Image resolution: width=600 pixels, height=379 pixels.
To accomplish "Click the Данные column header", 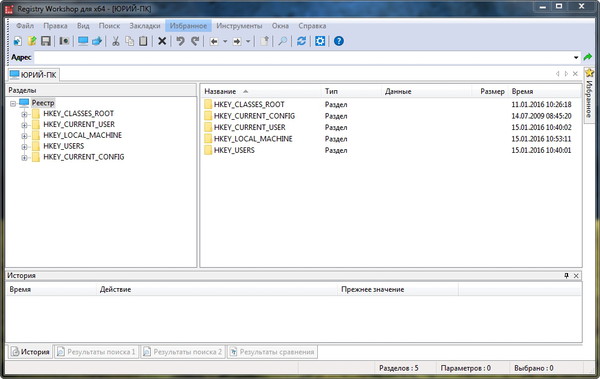I will click(x=426, y=91).
